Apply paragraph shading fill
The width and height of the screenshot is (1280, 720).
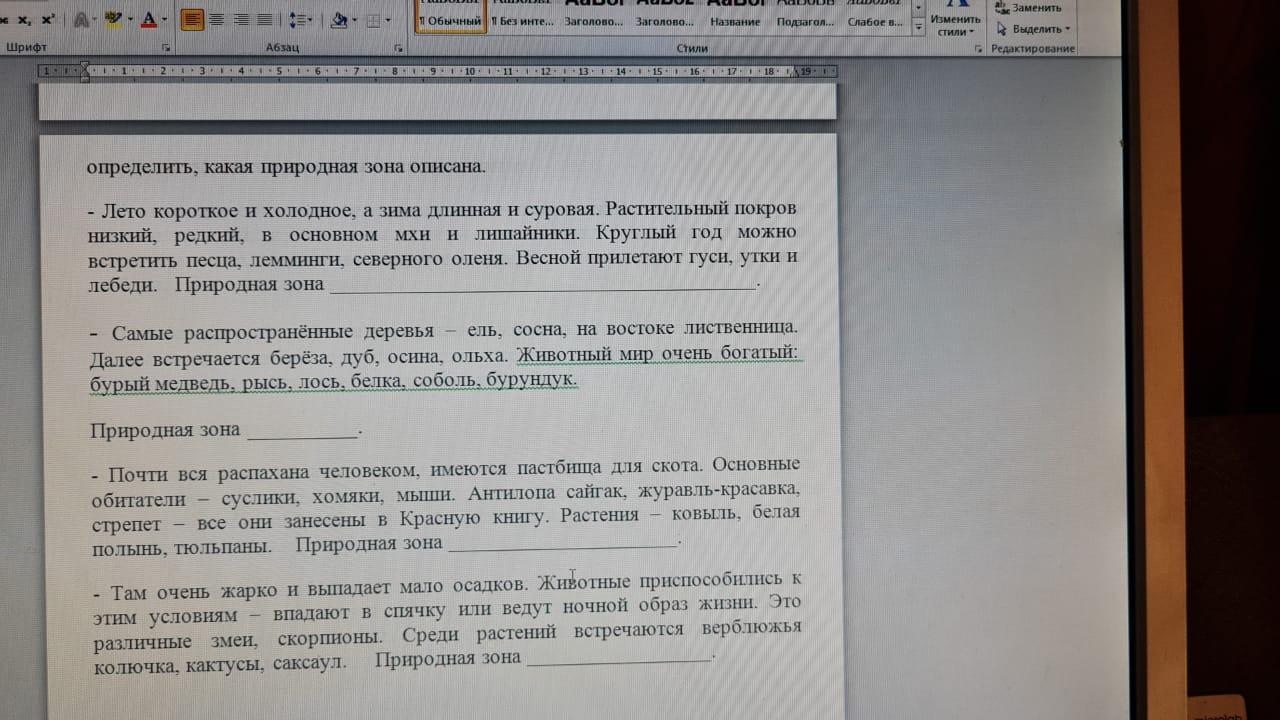tap(338, 20)
